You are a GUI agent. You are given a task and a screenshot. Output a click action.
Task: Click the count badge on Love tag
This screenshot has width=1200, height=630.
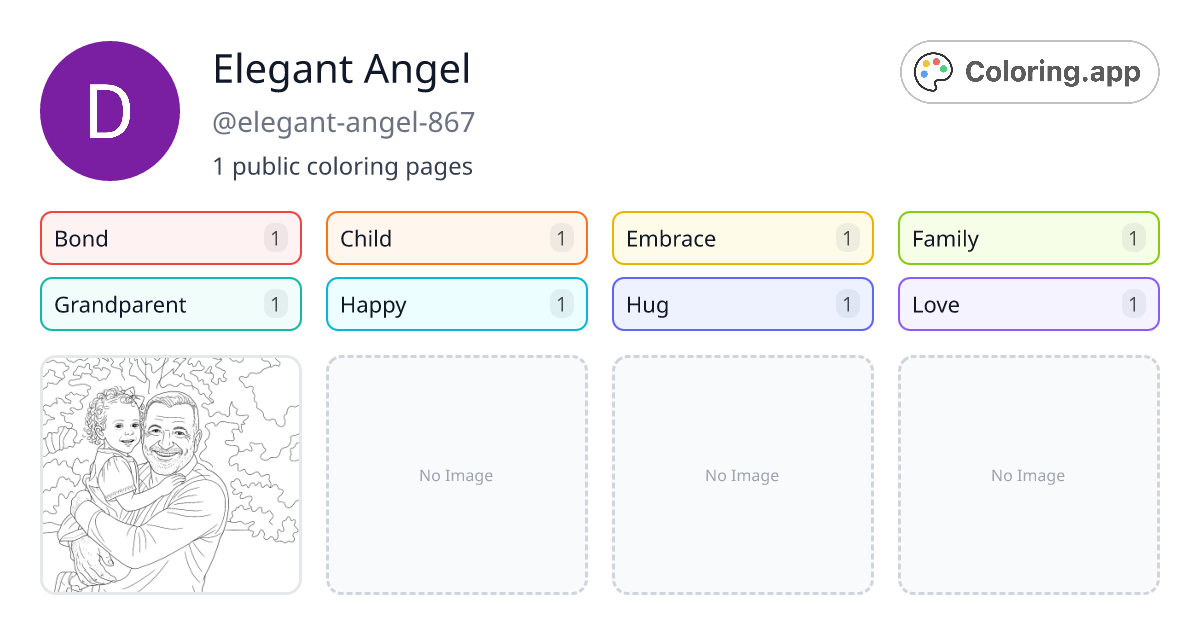(x=1133, y=304)
